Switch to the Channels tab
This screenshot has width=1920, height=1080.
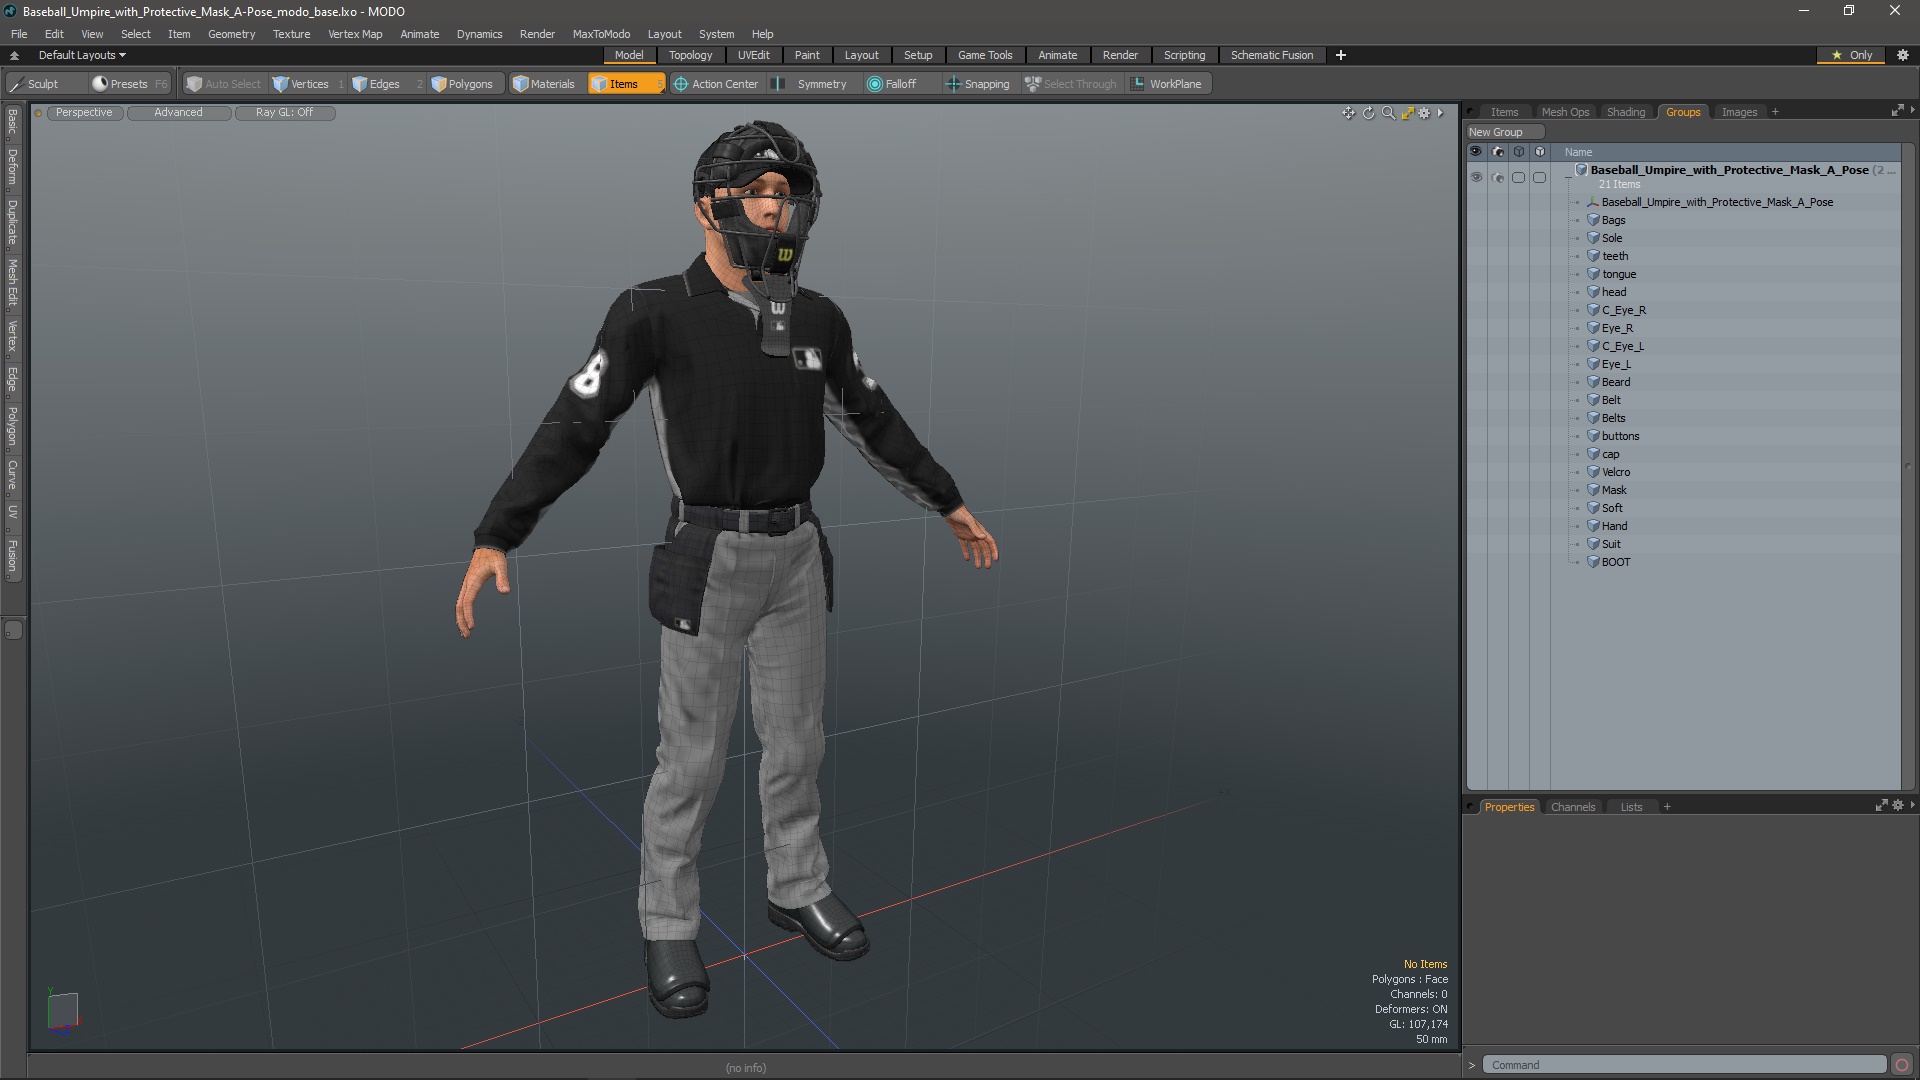1573,807
